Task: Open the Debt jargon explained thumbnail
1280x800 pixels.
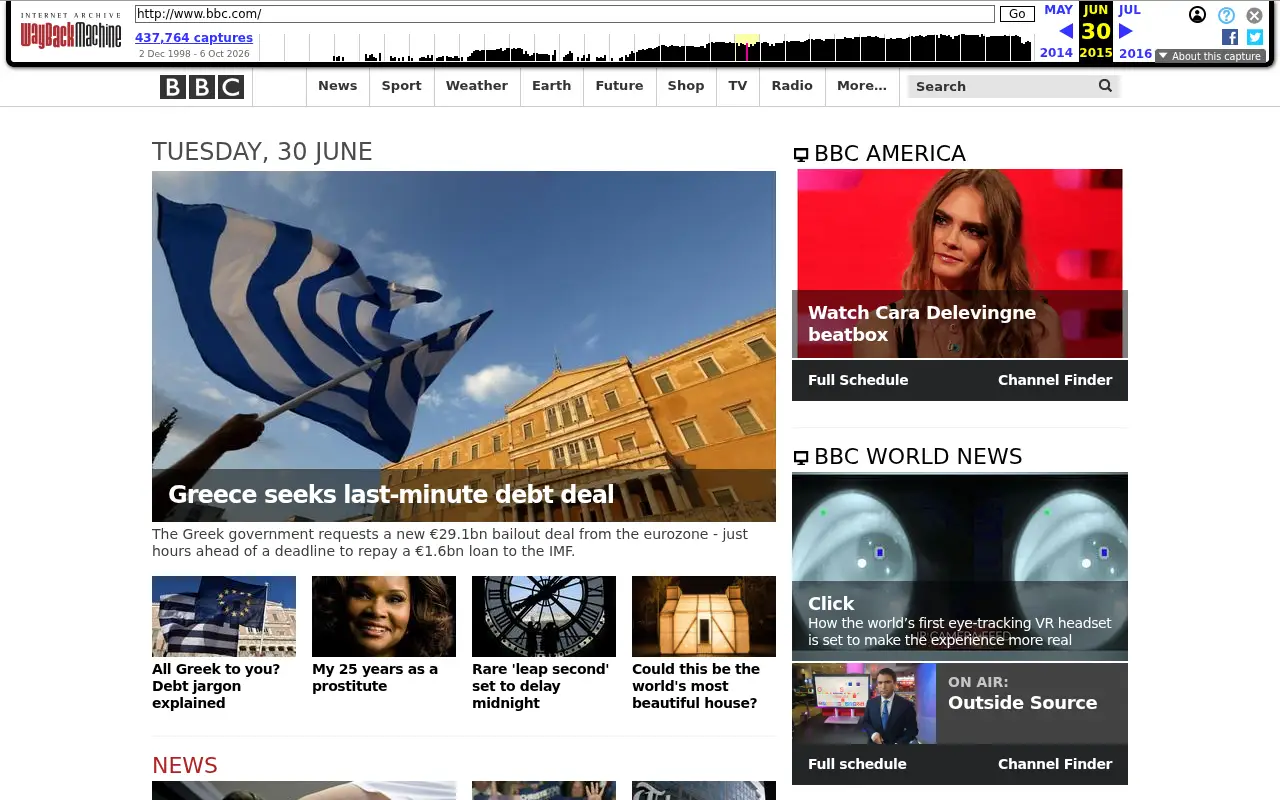Action: 224,616
